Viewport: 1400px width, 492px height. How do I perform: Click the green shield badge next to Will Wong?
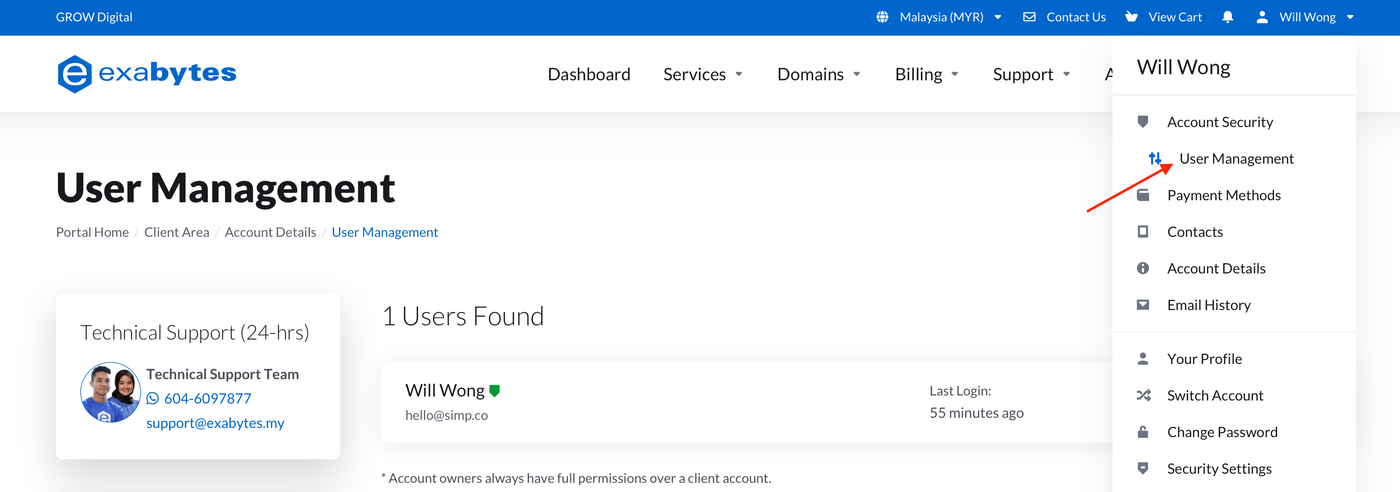494,391
